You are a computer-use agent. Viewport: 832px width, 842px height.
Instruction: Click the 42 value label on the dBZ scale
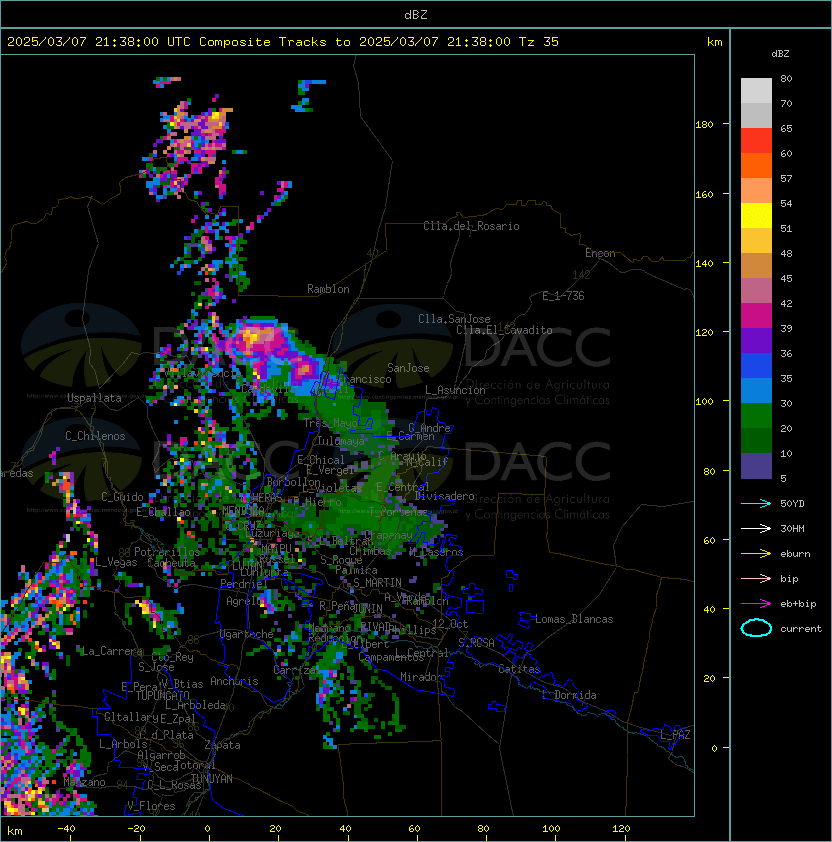[x=786, y=303]
